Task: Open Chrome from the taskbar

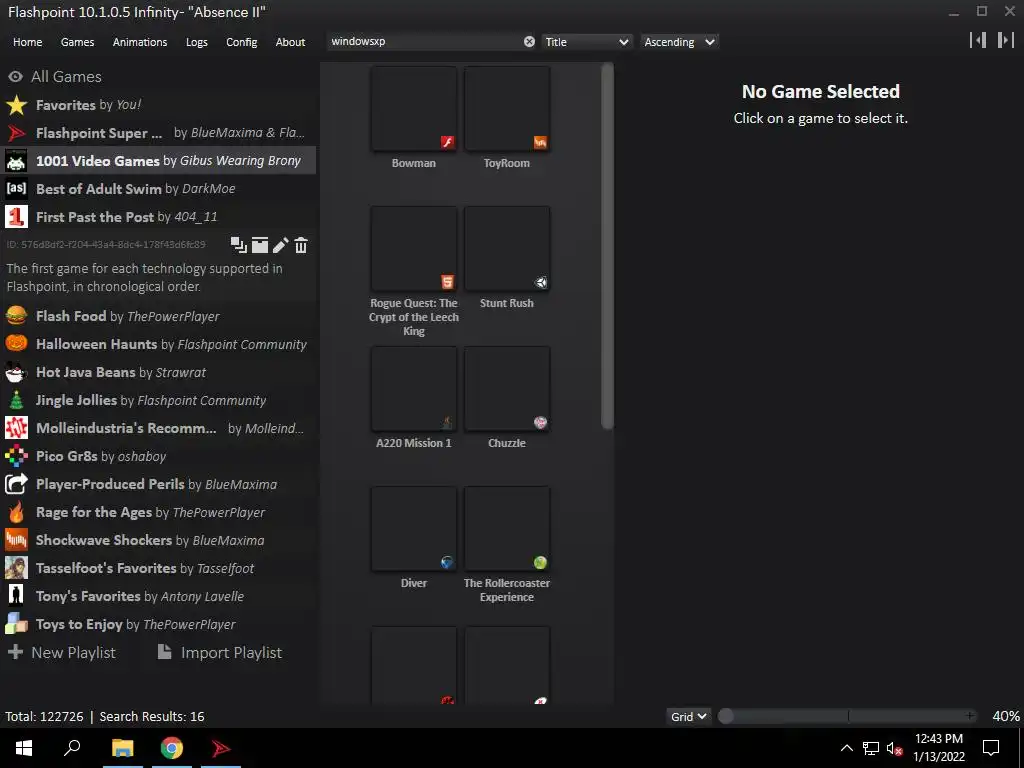Action: pyautogui.click(x=172, y=748)
